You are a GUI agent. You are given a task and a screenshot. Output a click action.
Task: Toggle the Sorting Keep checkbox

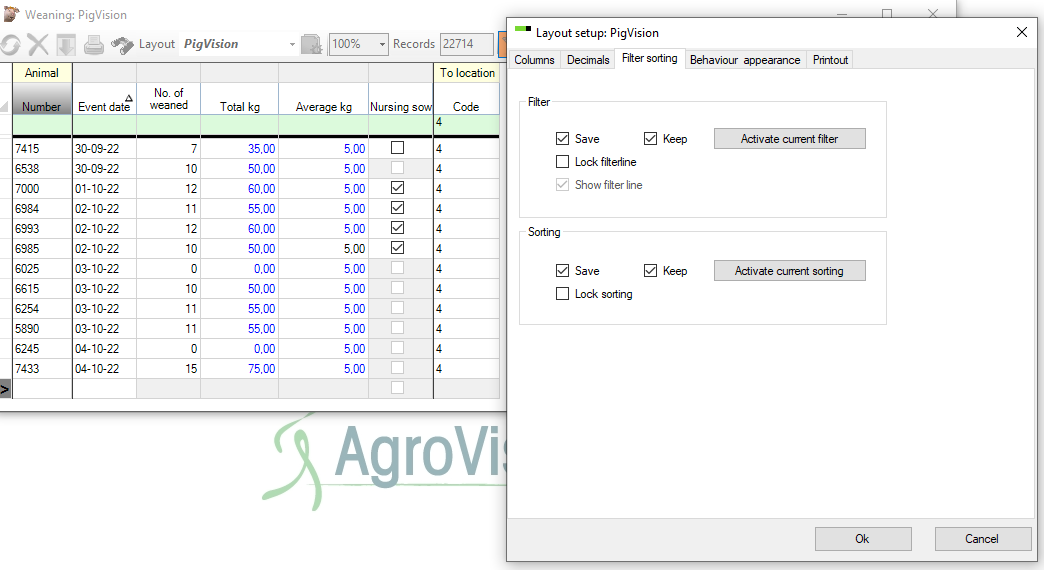click(x=651, y=270)
